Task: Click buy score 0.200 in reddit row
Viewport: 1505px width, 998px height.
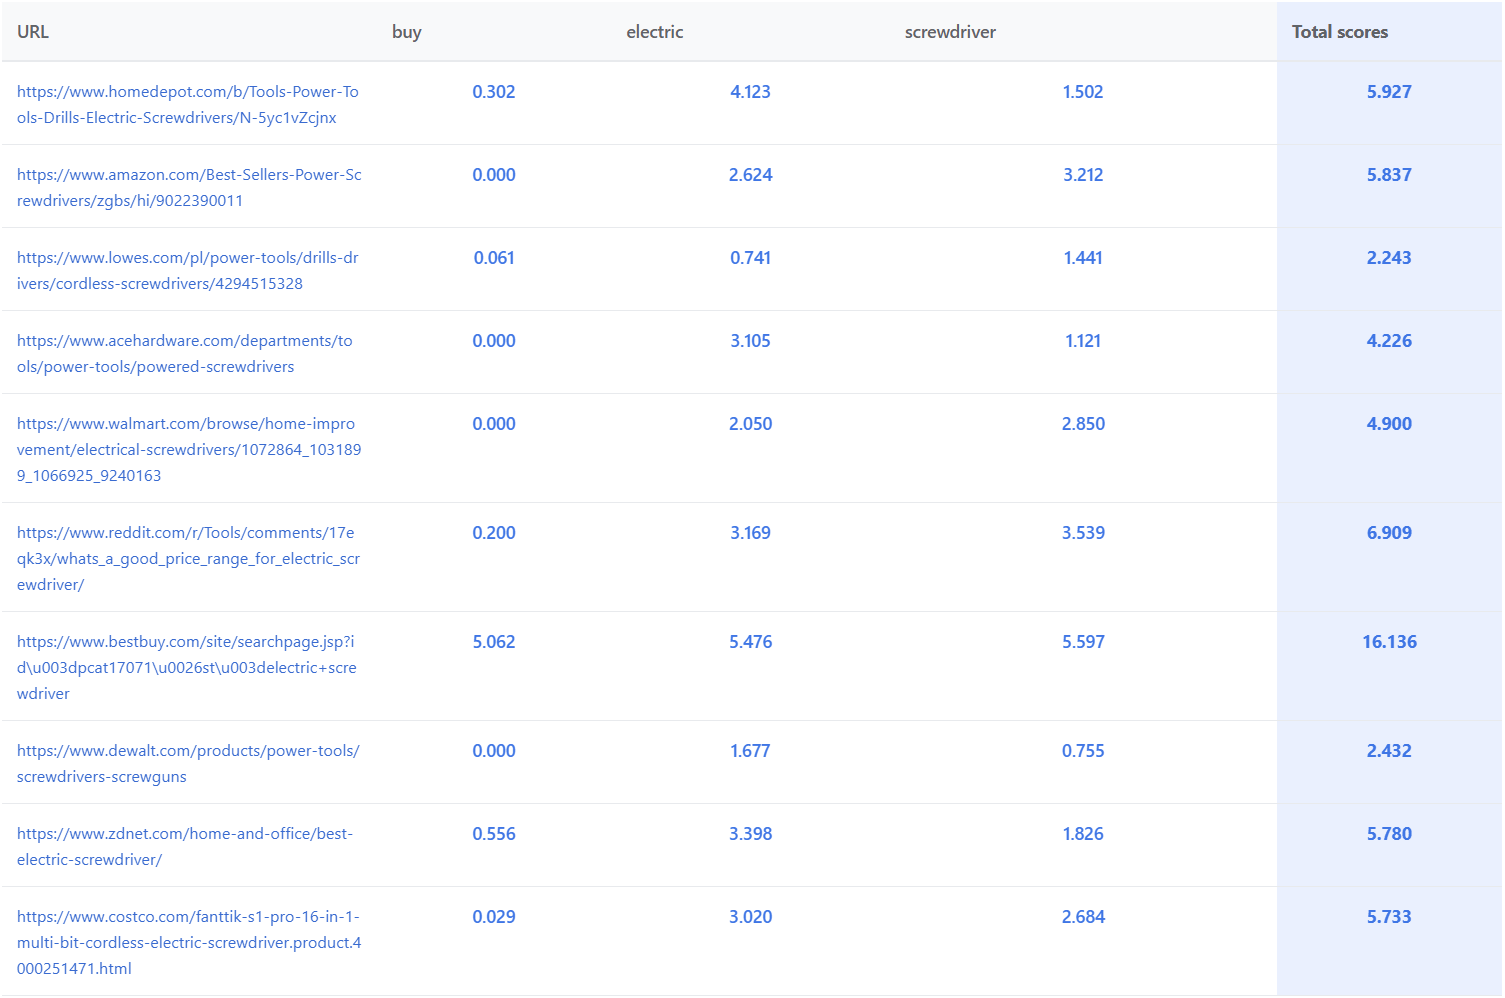Action: click(x=494, y=533)
